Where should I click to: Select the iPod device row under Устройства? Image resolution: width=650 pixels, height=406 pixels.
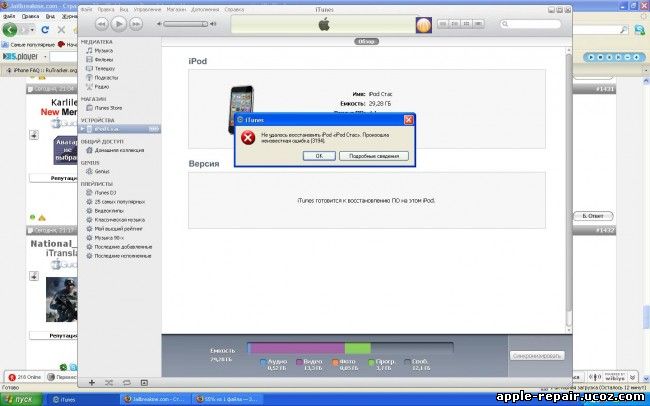point(119,129)
